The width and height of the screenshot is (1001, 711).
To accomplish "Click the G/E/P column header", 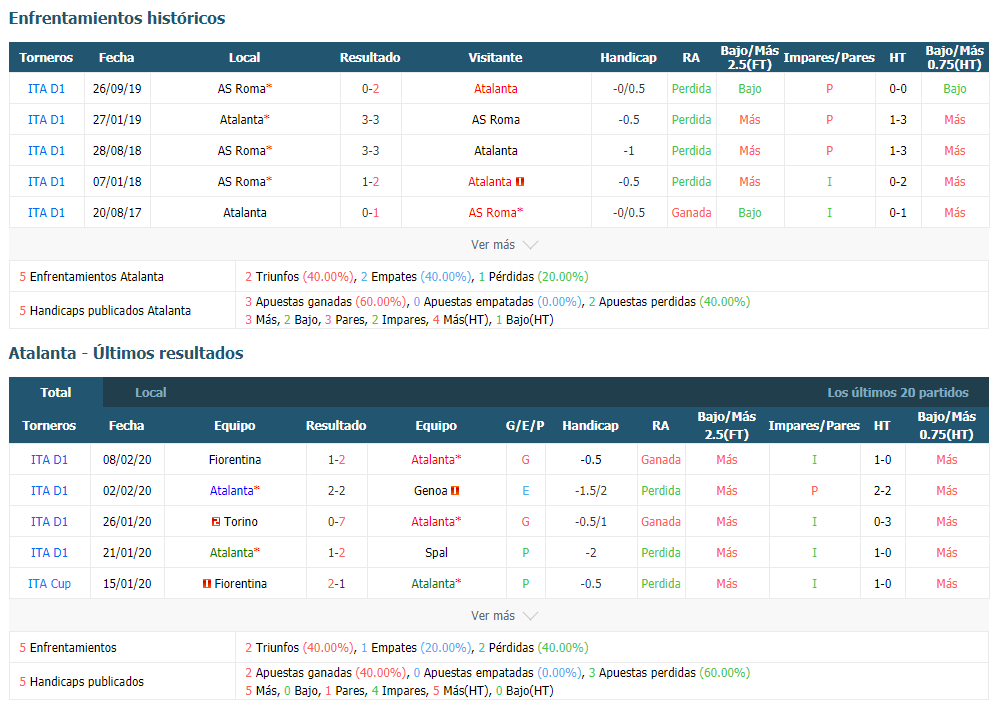I will 525,425.
